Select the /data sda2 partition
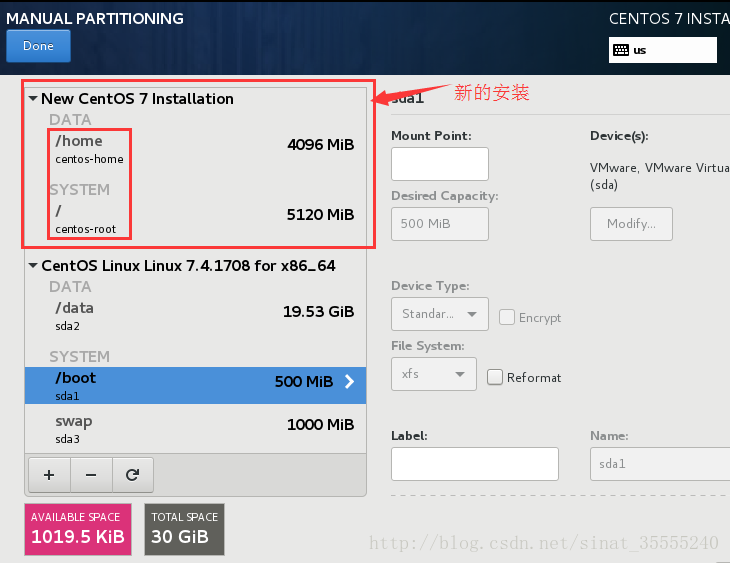730x563 pixels. pos(196,316)
